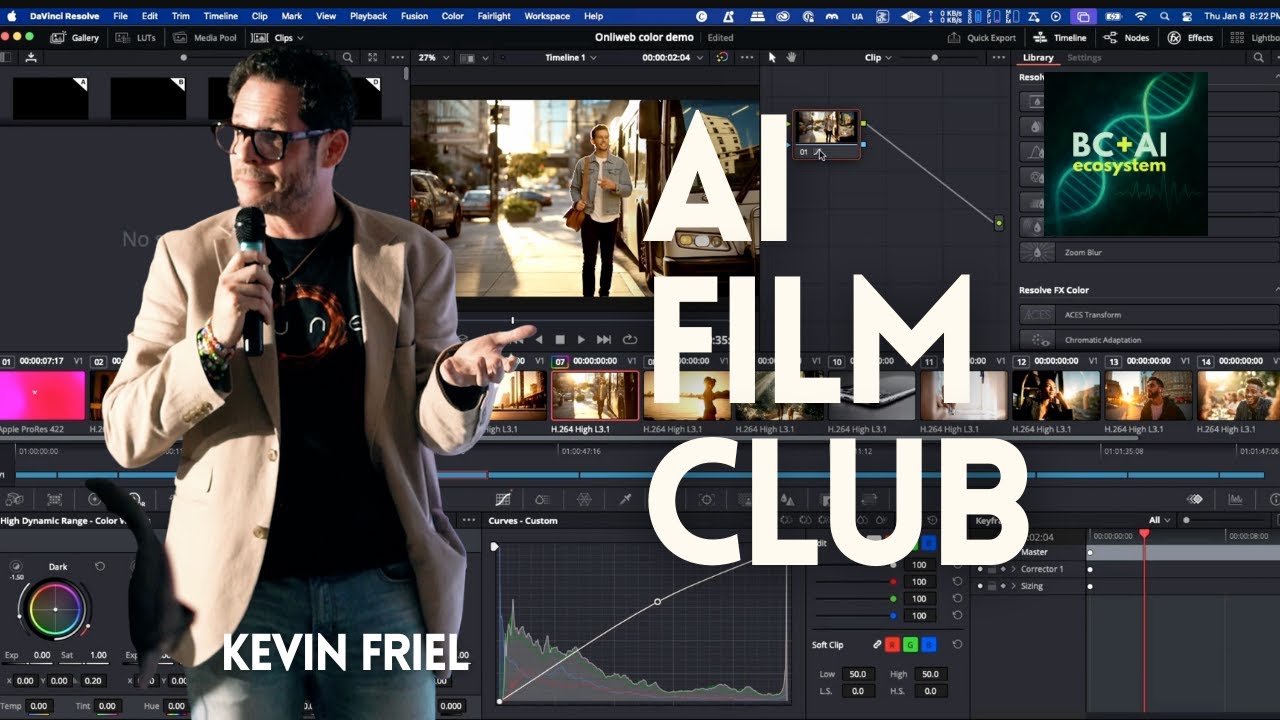Open the Timeline 1 selector dropdown
Screen dimensions: 1280x720
click(x=571, y=57)
